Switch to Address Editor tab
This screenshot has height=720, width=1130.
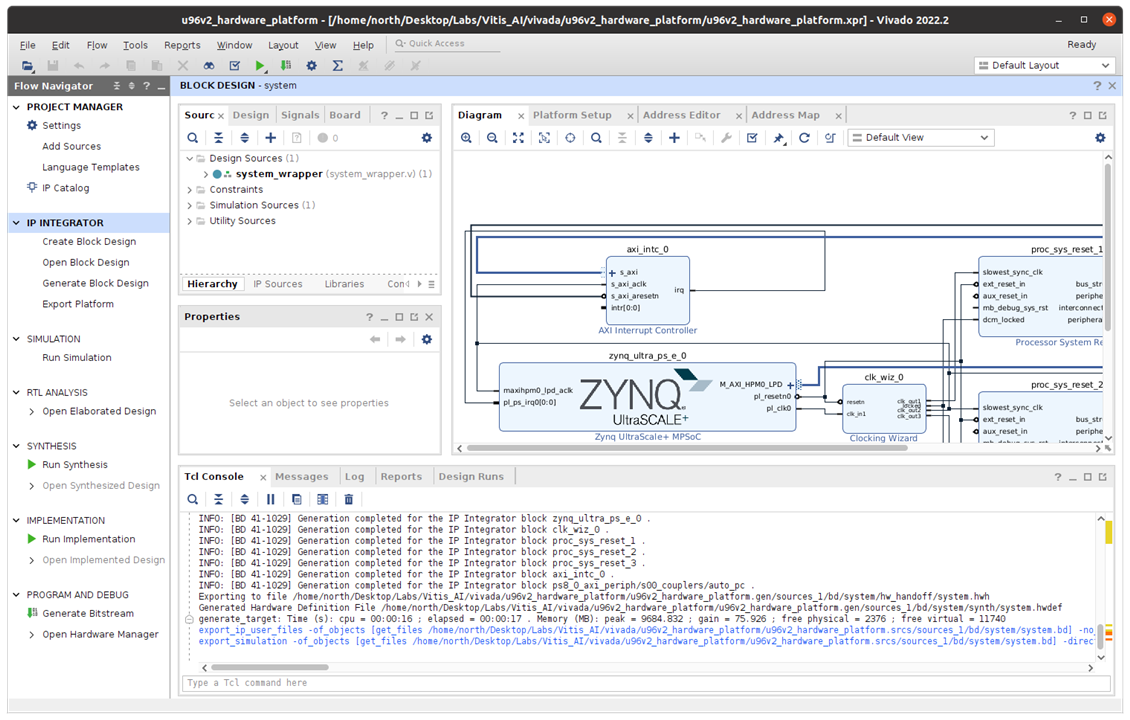pyautogui.click(x=682, y=115)
